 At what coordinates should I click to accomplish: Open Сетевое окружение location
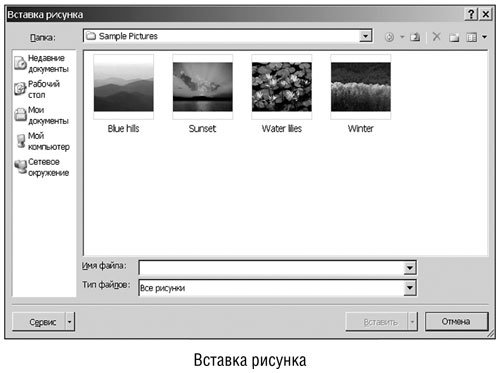click(x=42, y=167)
